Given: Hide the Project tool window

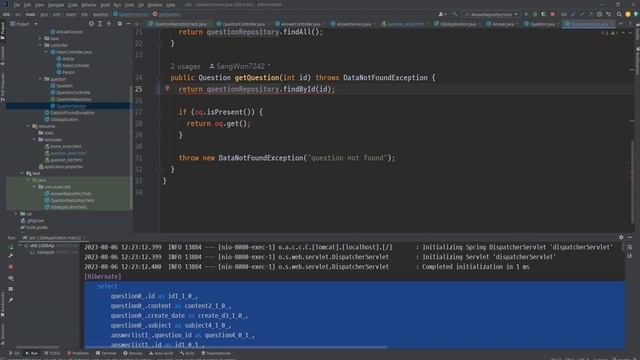Looking at the screenshot, I should pos(128,24).
